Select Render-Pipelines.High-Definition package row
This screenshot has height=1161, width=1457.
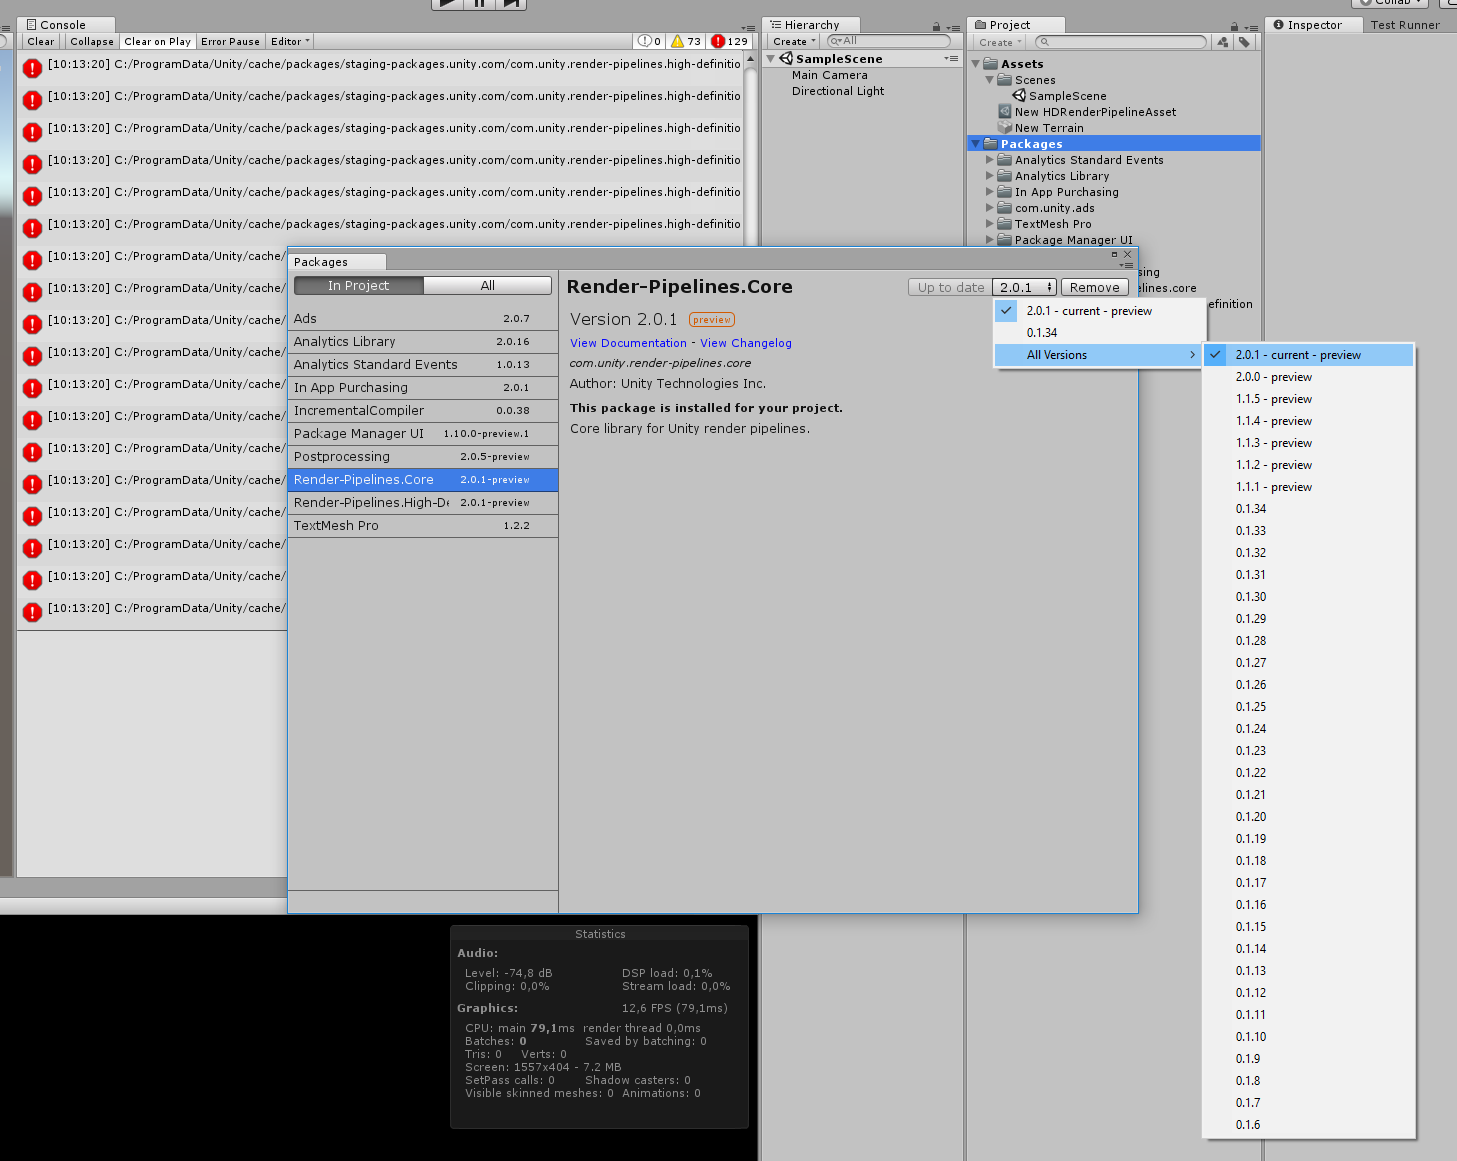[x=422, y=503]
